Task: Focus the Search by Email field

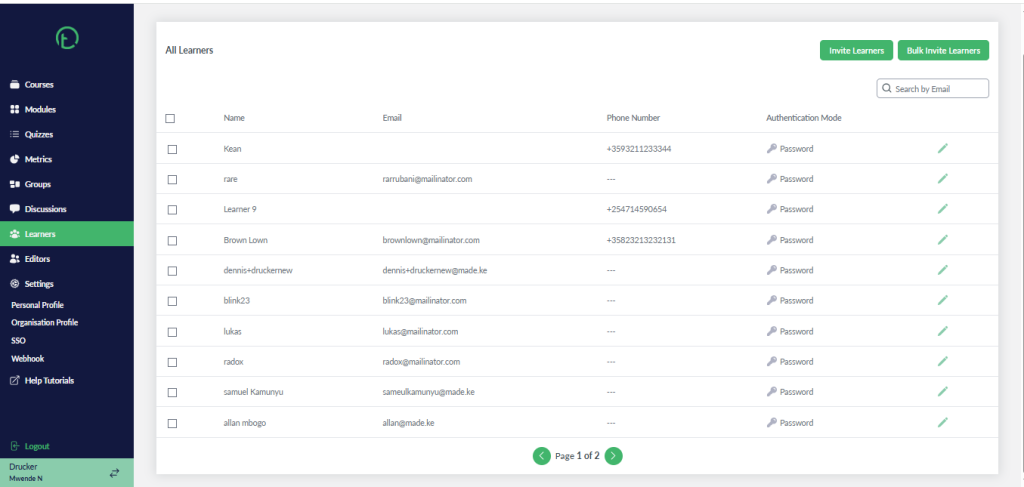Action: [x=933, y=89]
